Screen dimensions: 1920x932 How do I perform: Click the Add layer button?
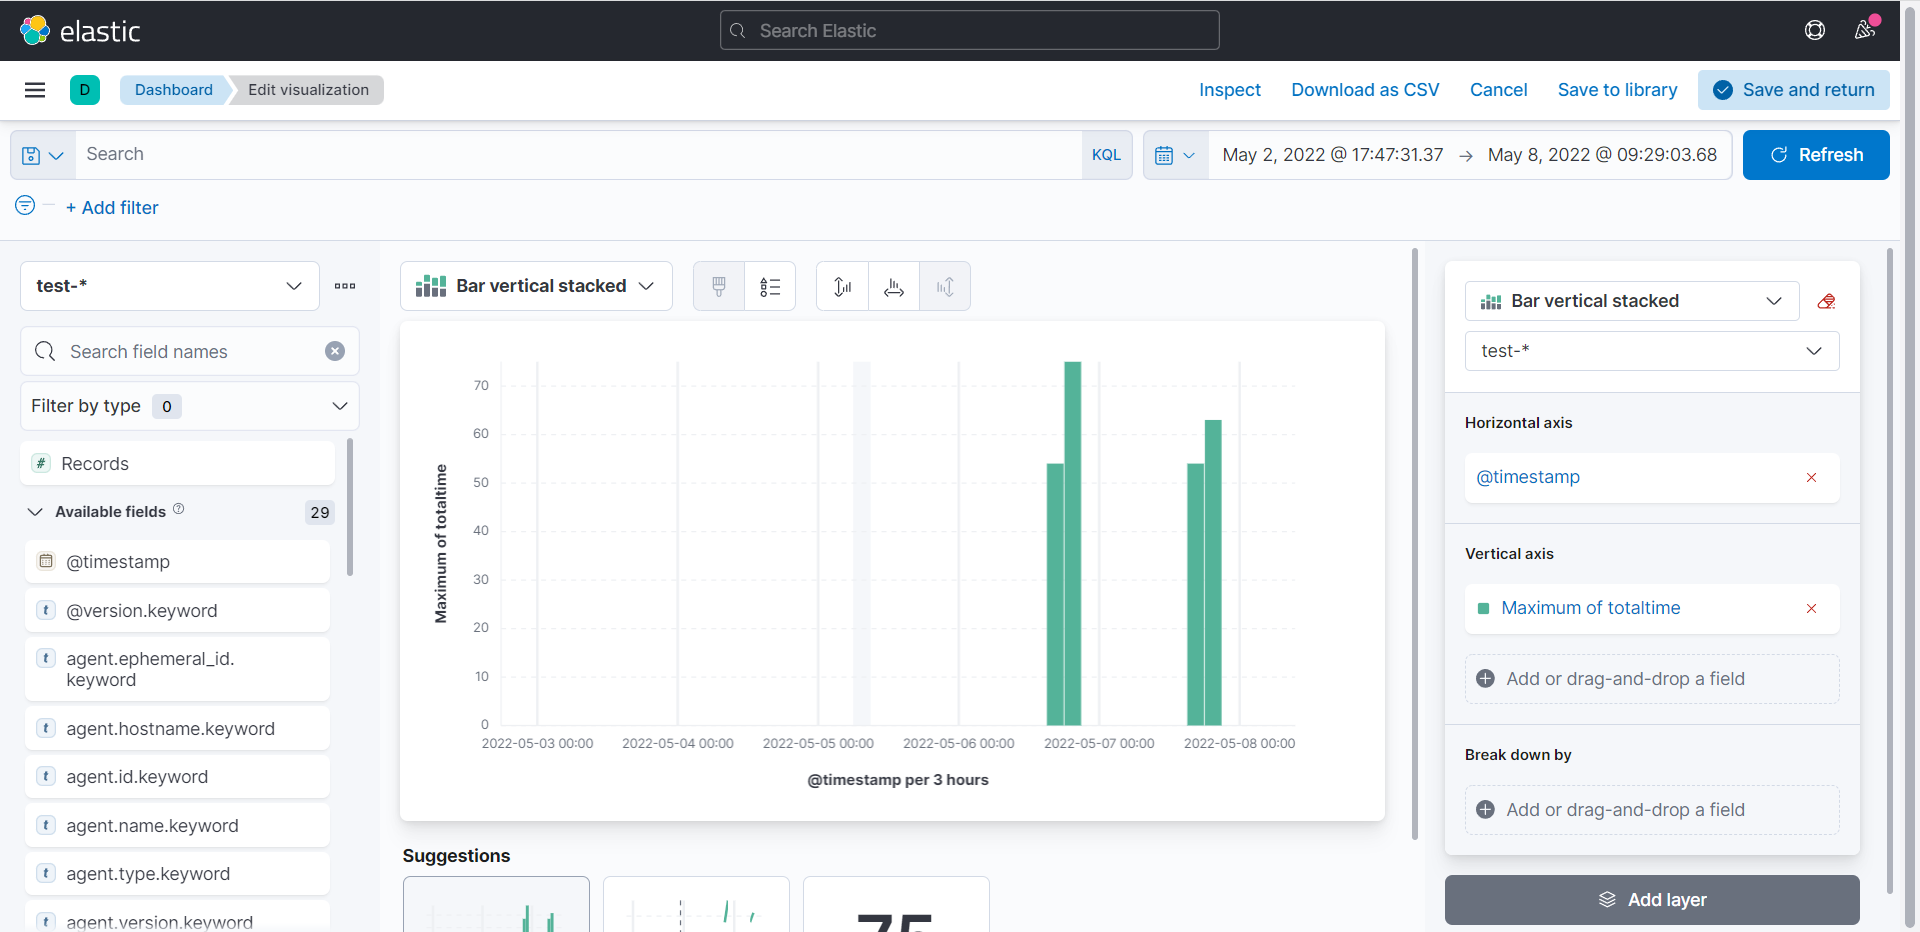pyautogui.click(x=1652, y=900)
